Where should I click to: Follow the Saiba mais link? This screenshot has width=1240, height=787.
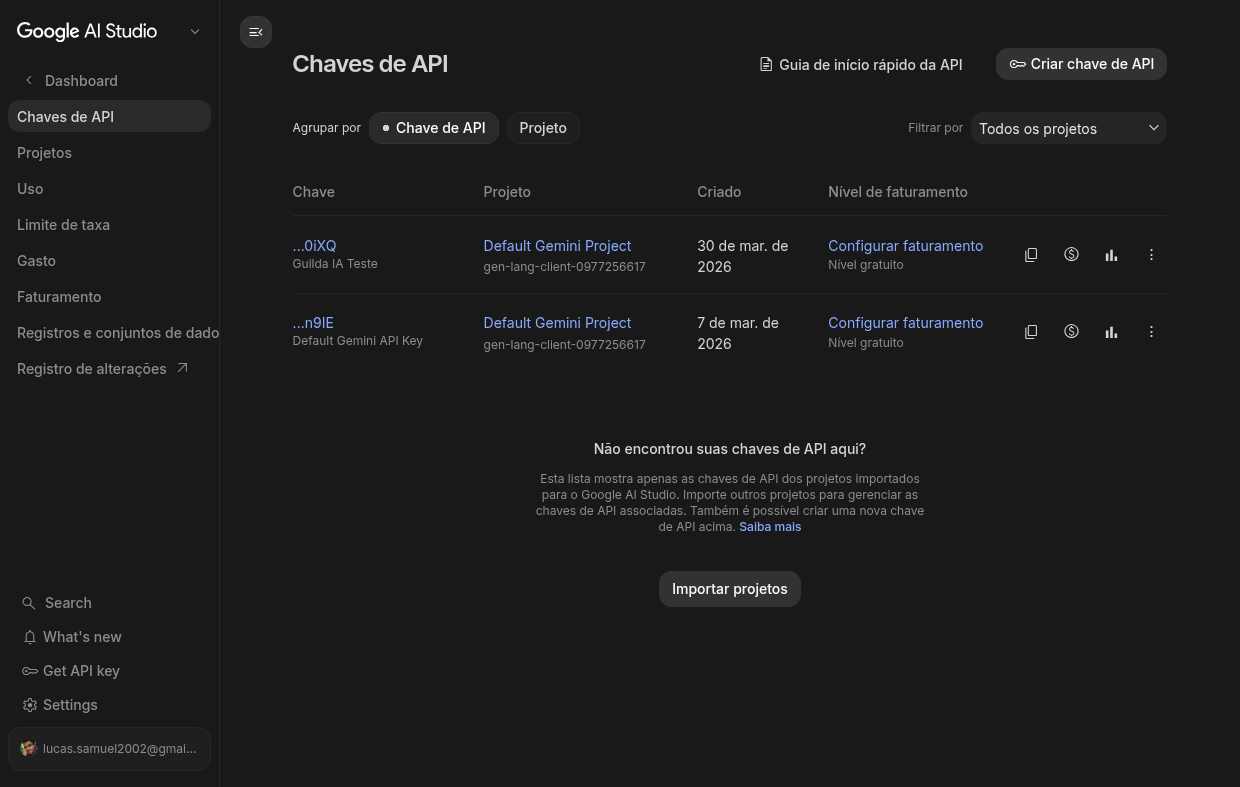point(770,526)
